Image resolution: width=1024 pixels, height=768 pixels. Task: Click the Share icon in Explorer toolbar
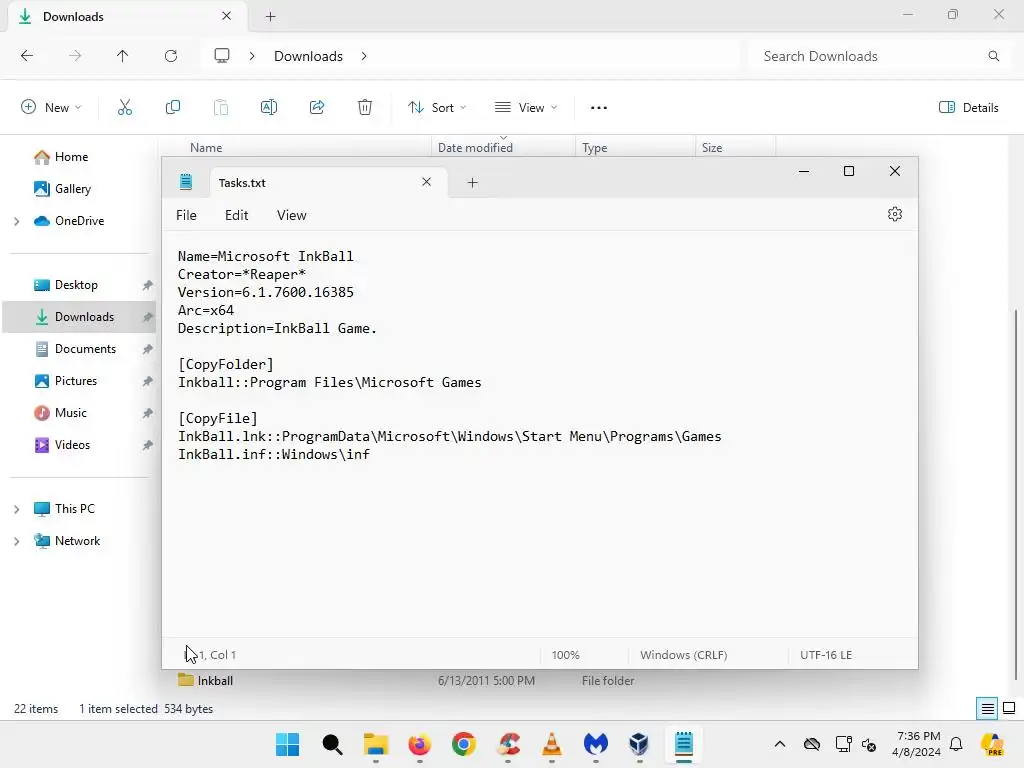pos(317,107)
